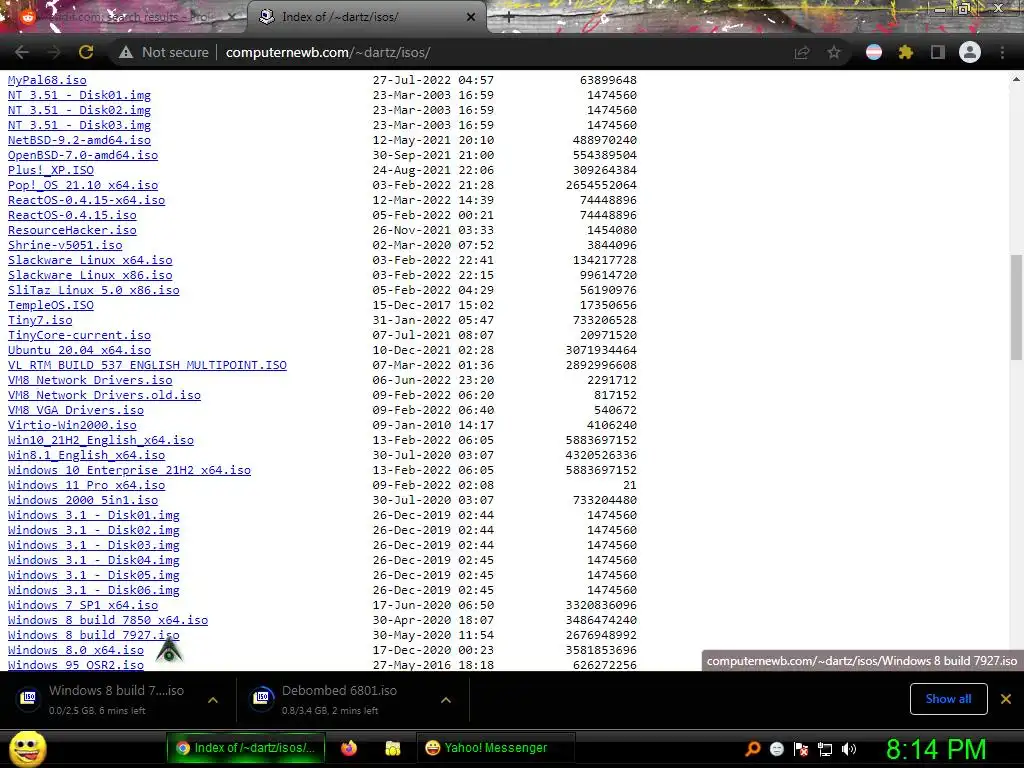
Task: Open Tiny7.iso link
Action: (40, 321)
